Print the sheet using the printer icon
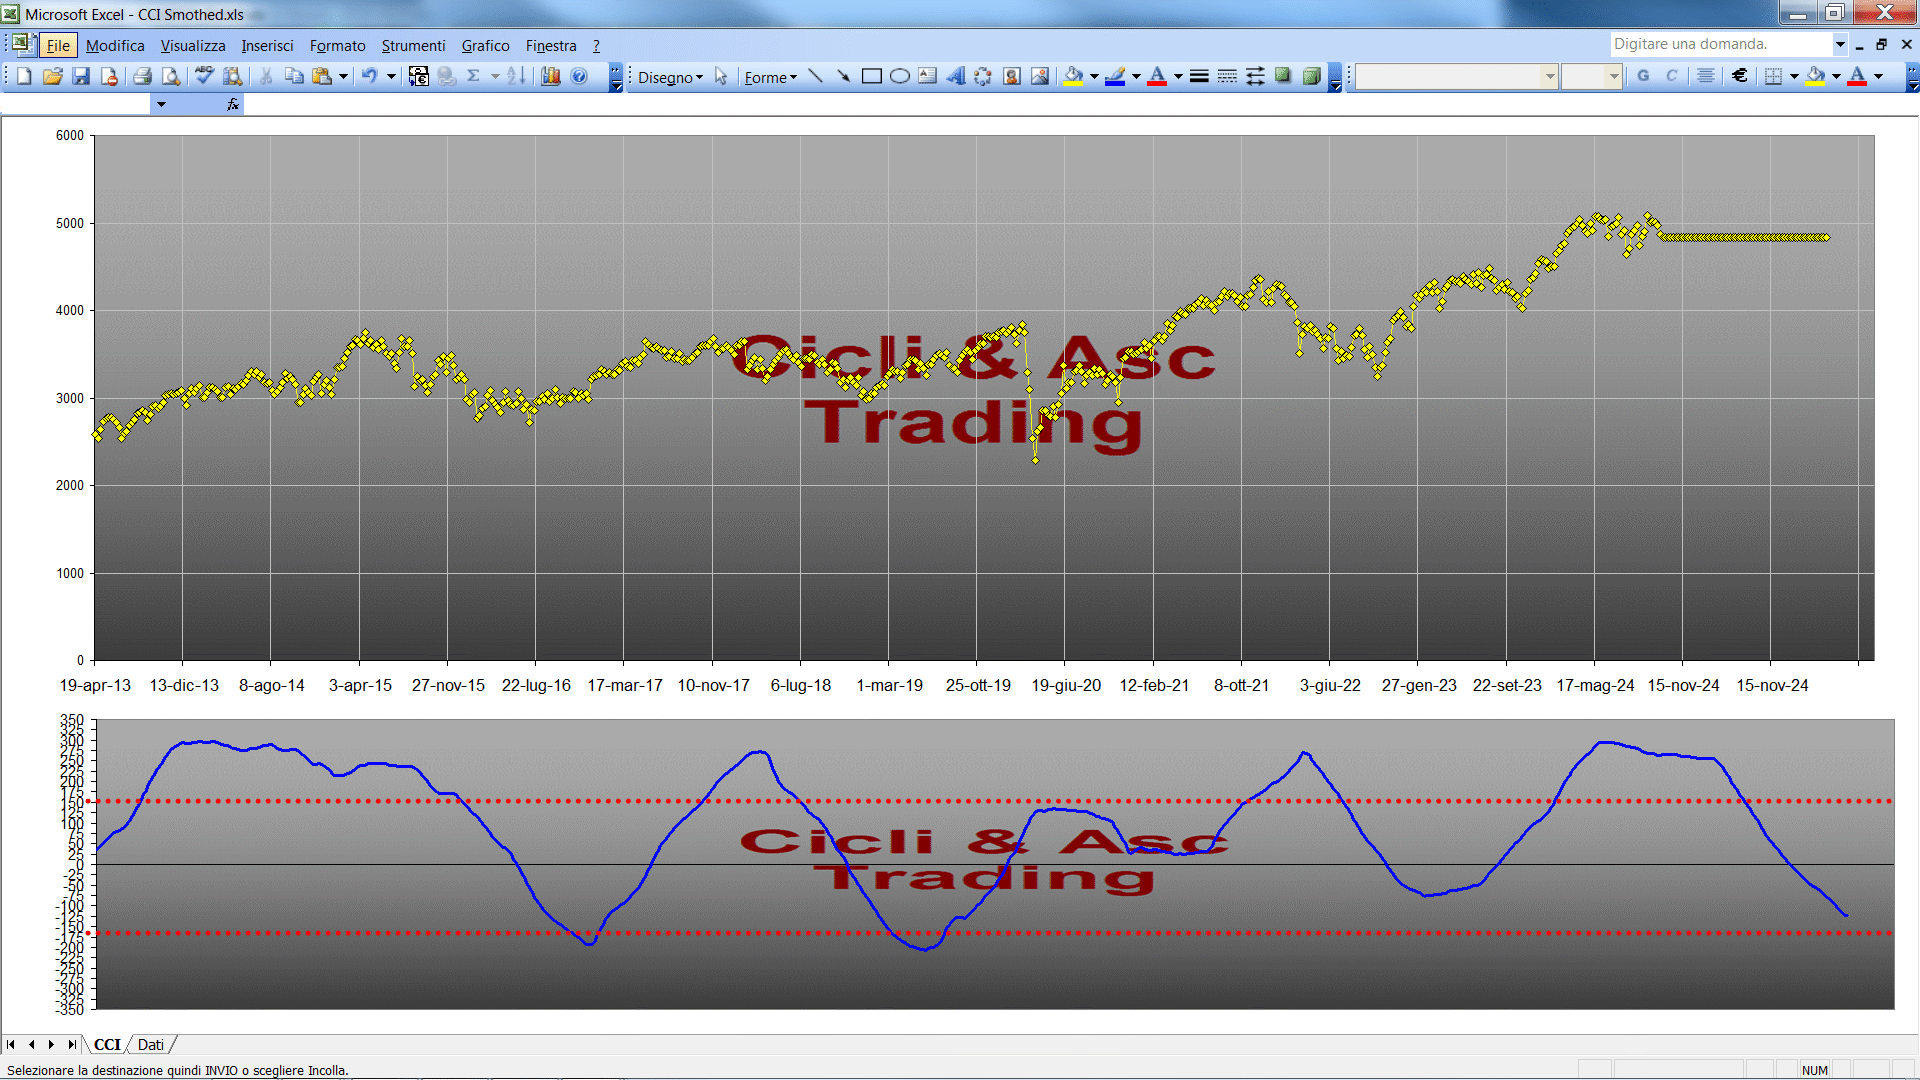 pos(142,76)
